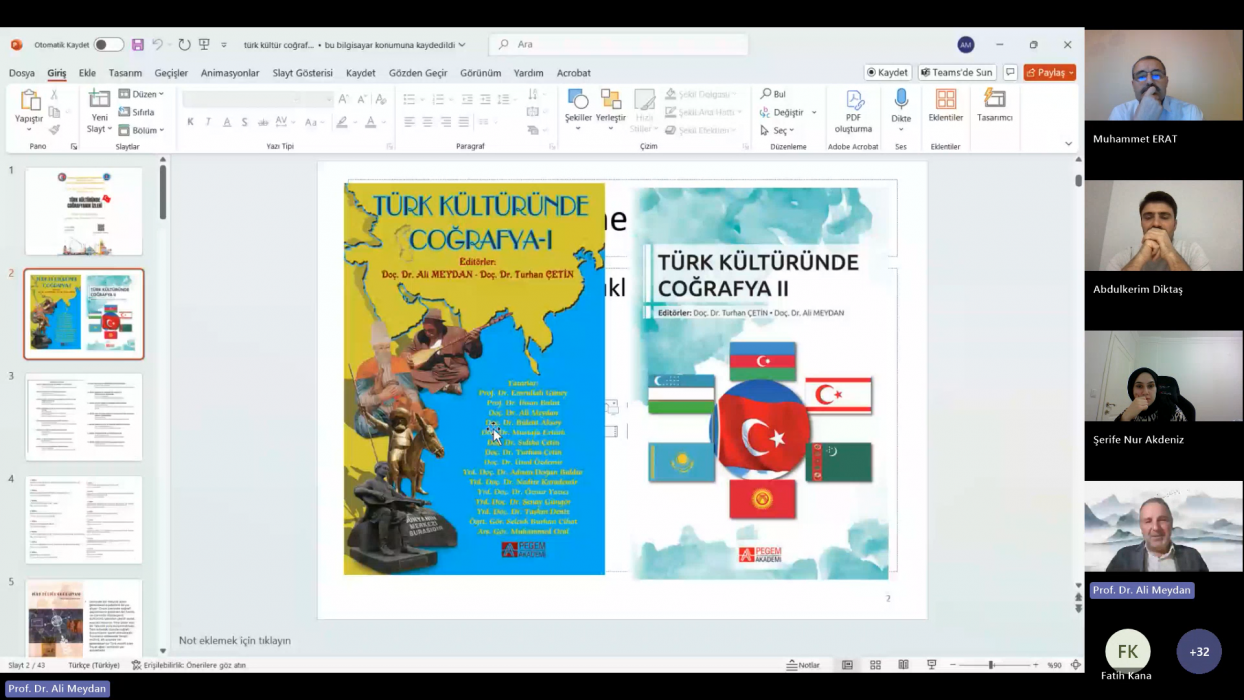This screenshot has width=1244, height=700.
Task: Open the Animasyonlar ribbon tab
Action: point(230,73)
